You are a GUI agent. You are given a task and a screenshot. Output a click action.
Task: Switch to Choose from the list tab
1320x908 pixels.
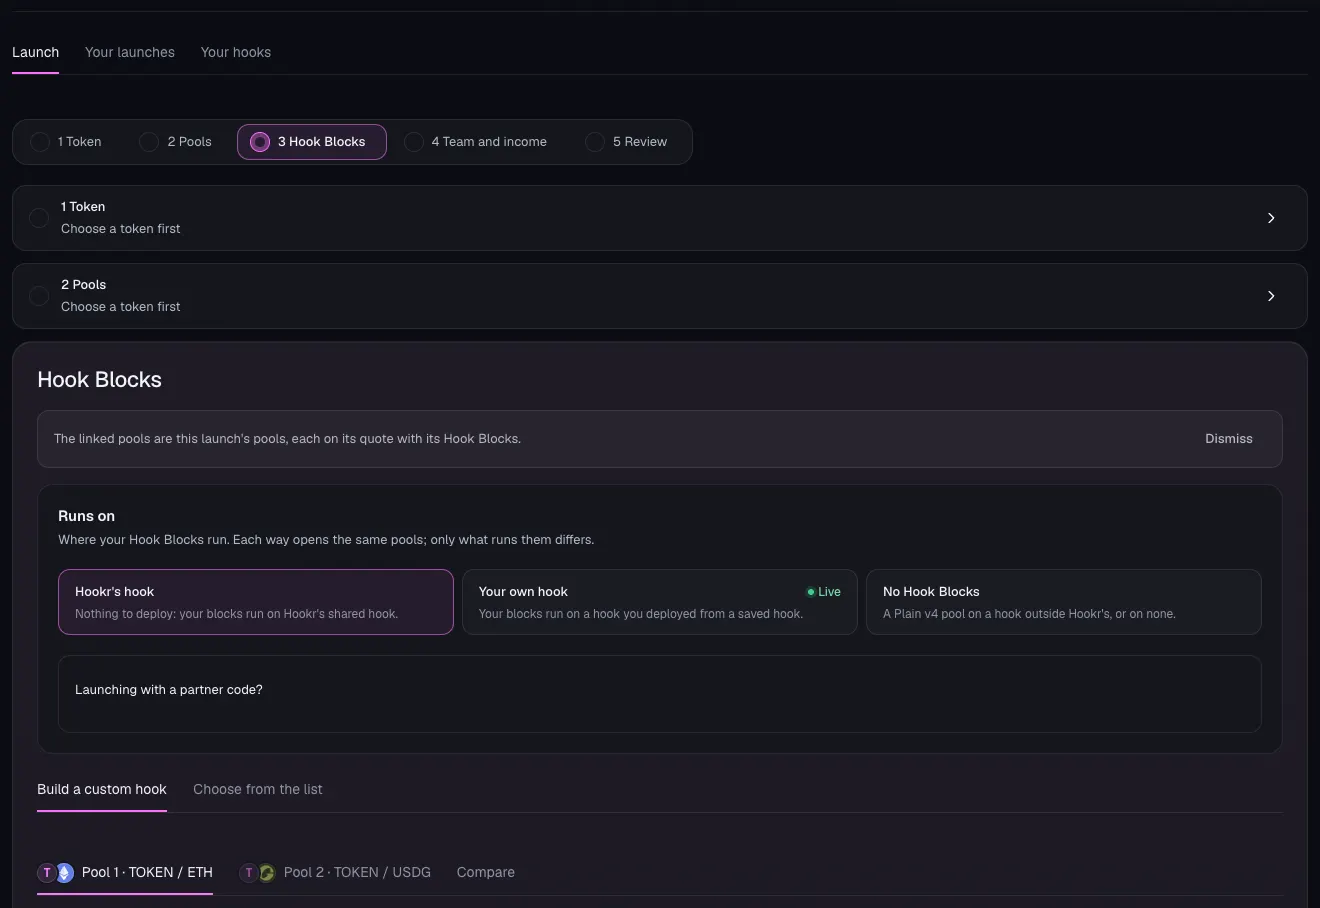[258, 789]
